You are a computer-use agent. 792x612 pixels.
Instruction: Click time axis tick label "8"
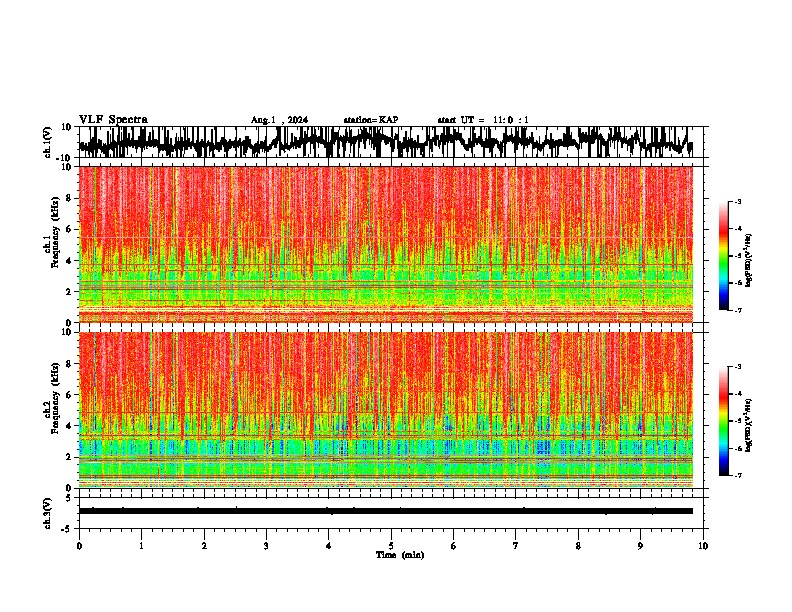click(578, 546)
